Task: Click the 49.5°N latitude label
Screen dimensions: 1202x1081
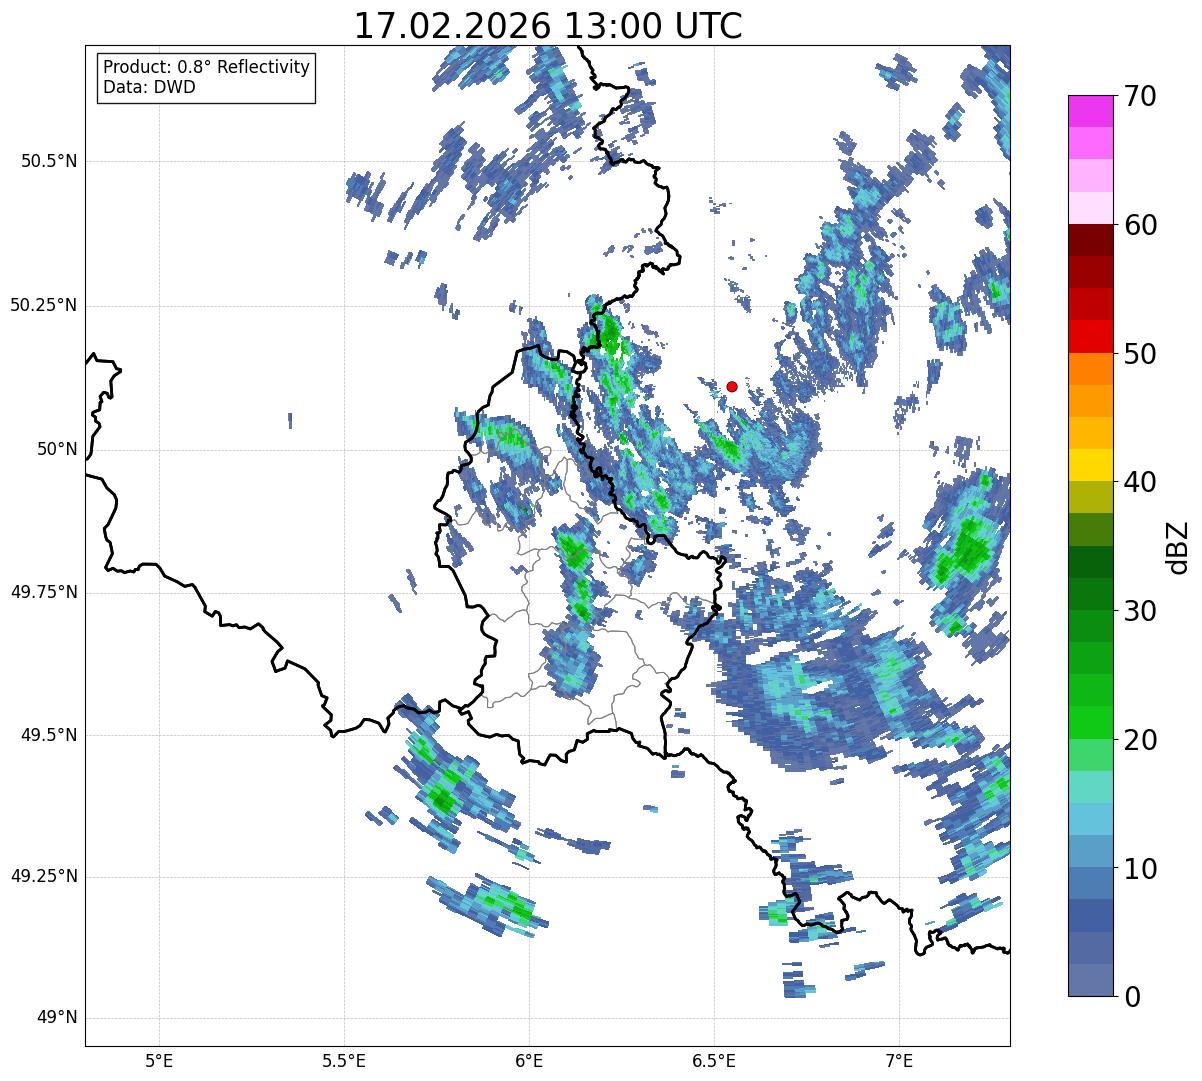Action: click(x=49, y=735)
